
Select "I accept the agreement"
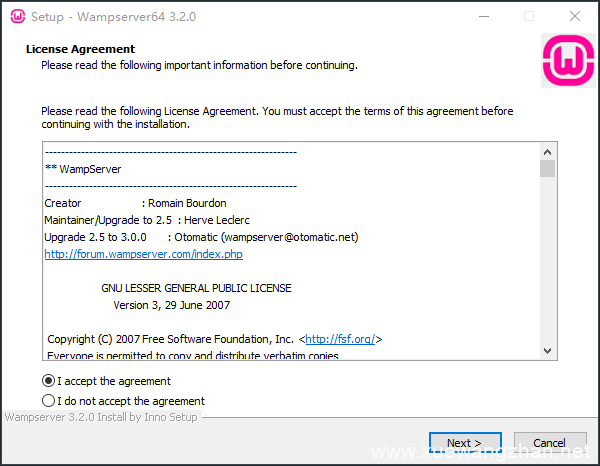[49, 381]
